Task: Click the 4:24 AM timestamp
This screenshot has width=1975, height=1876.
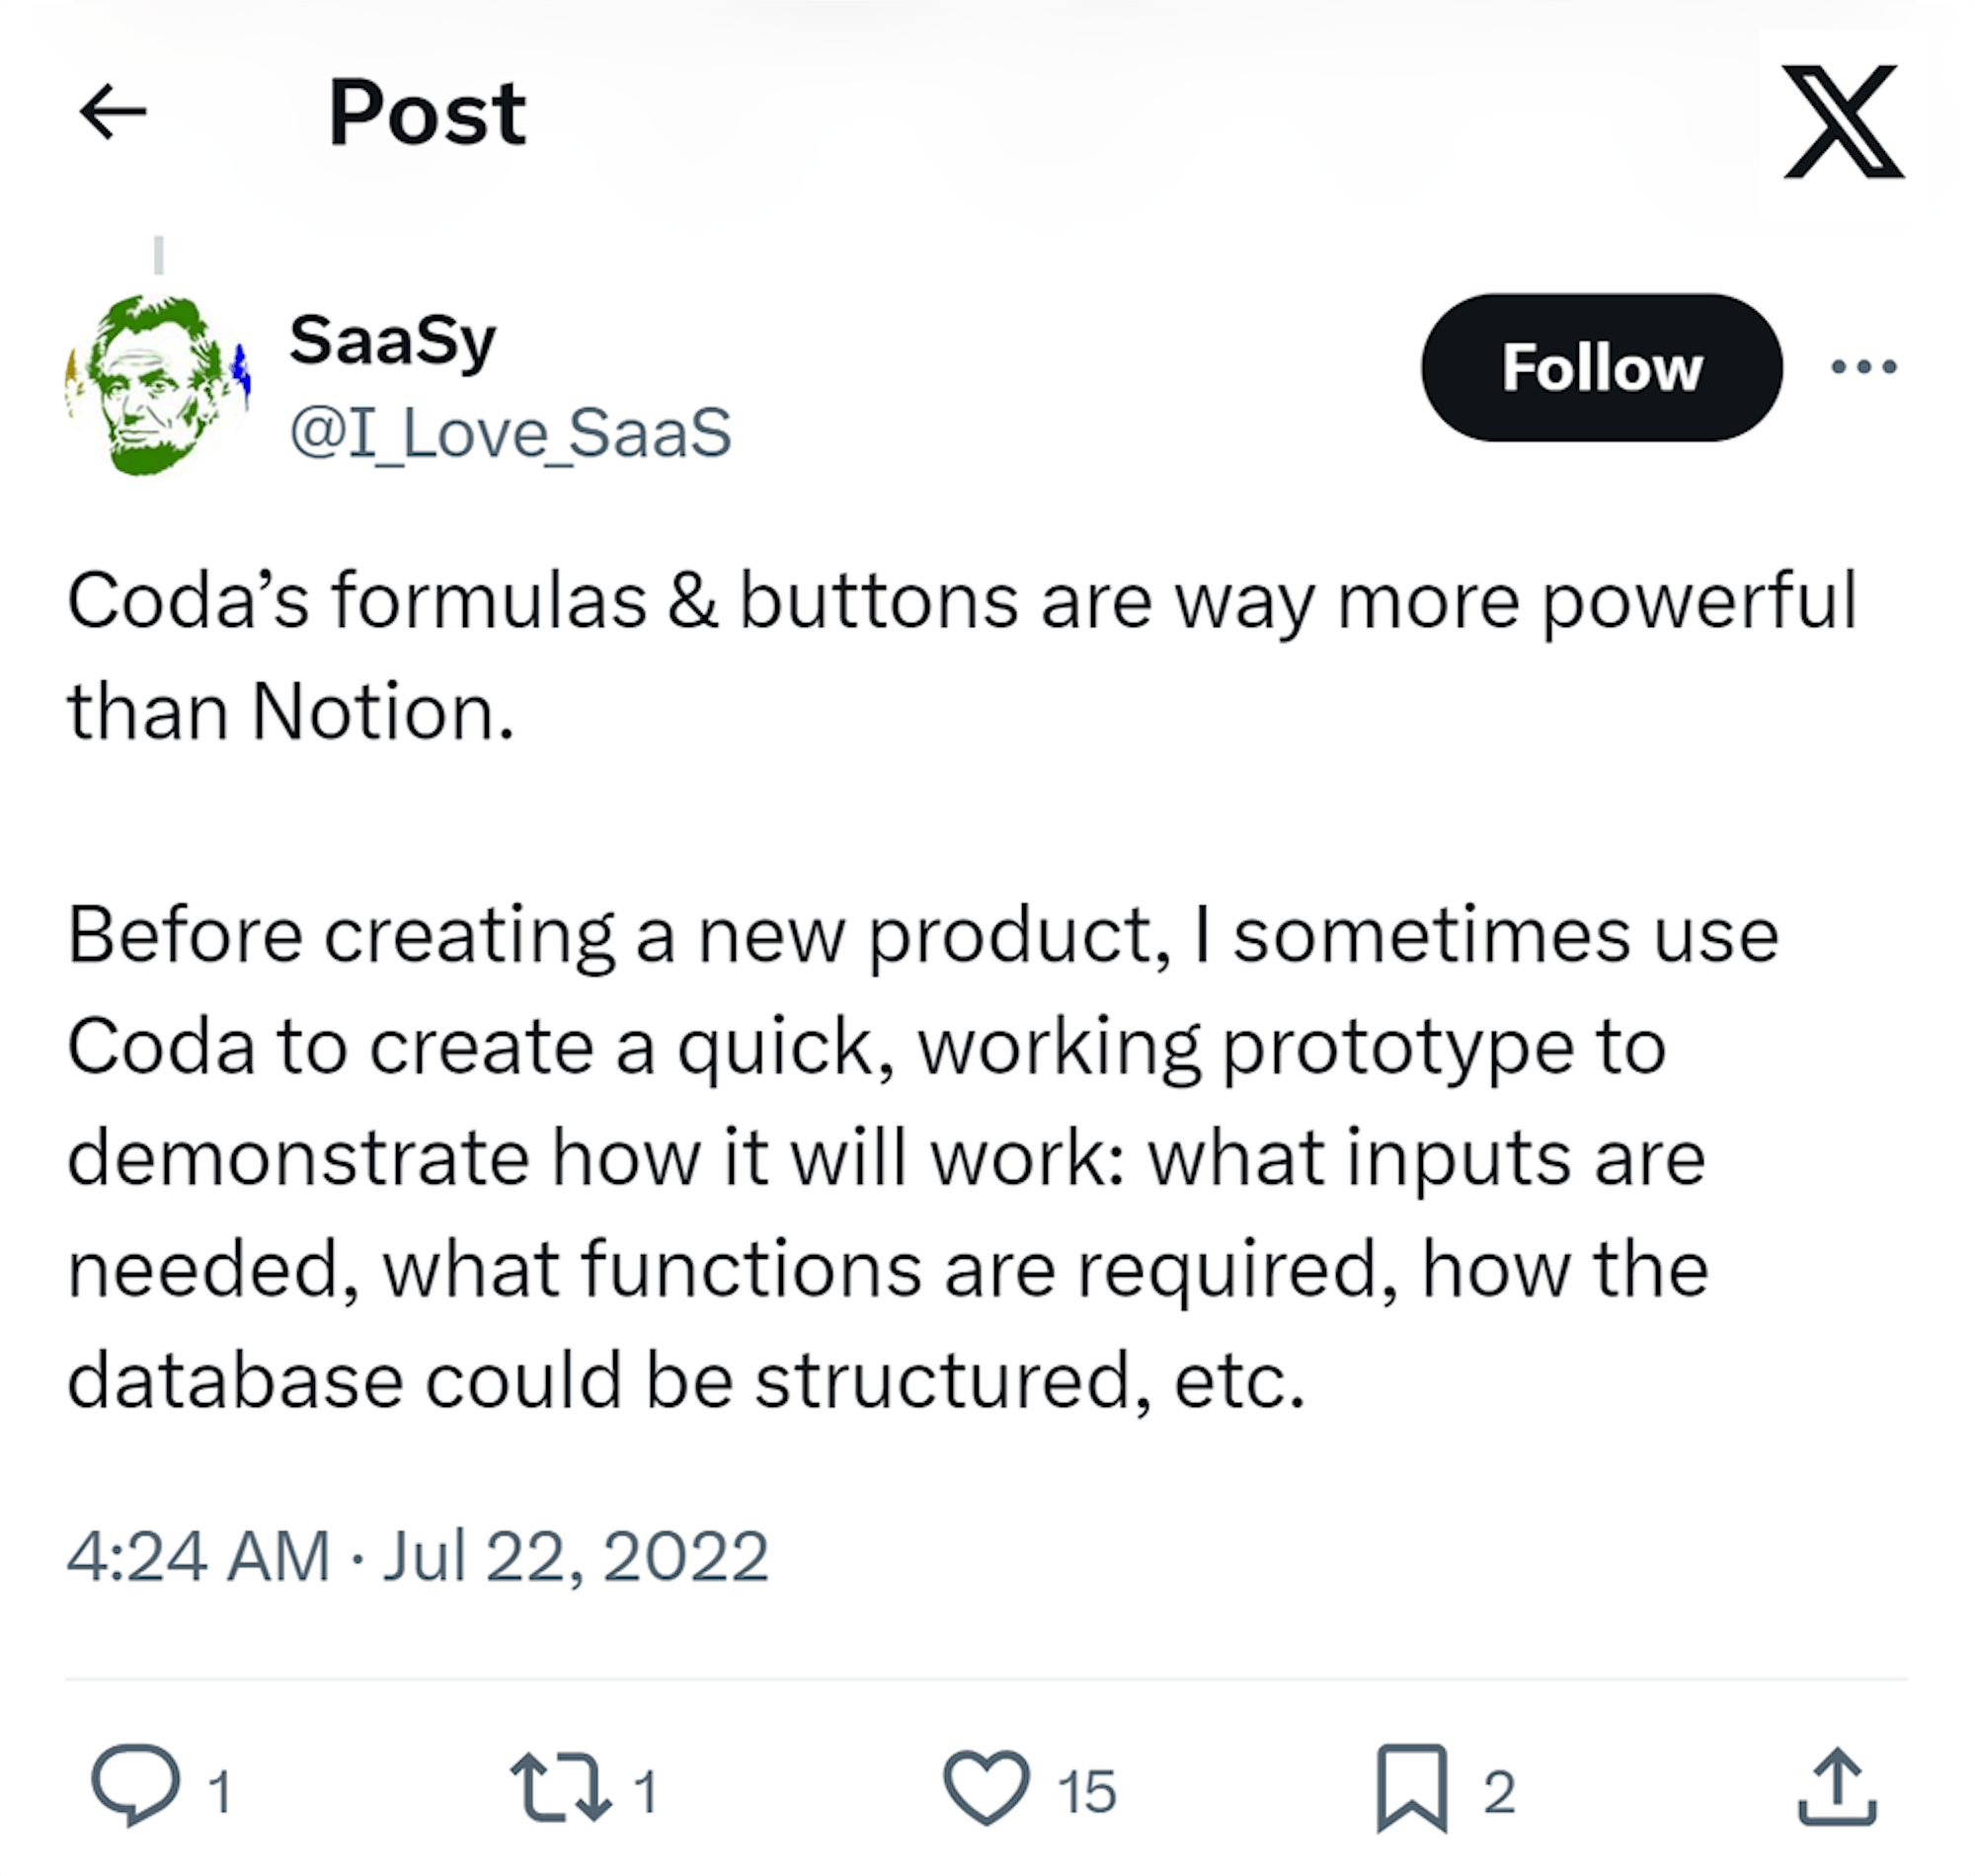Action: tap(198, 1556)
